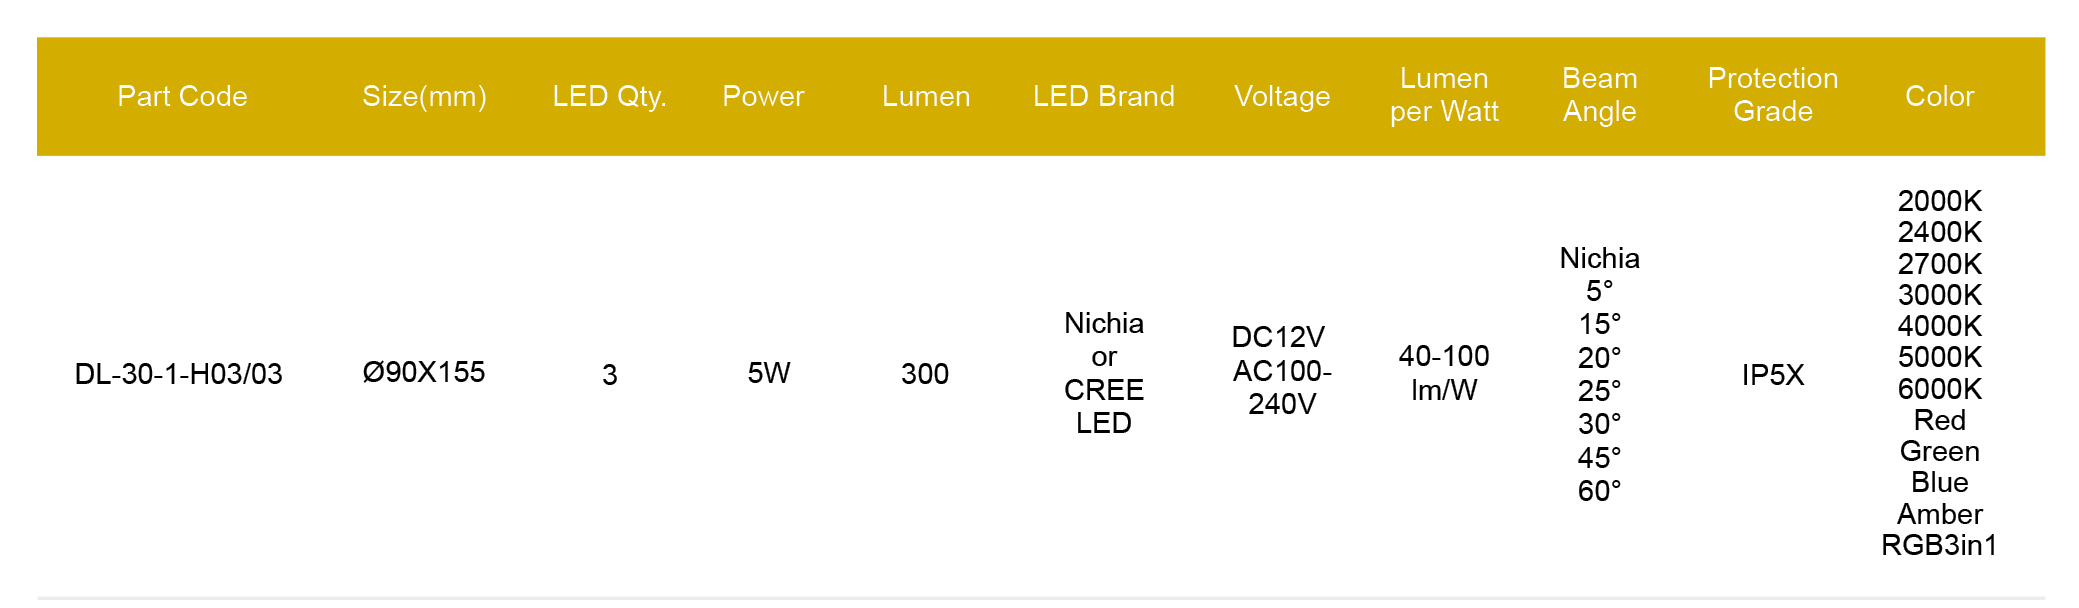Select the Beam Angle column header
This screenshot has width=2079, height=608.
pos(1600,95)
